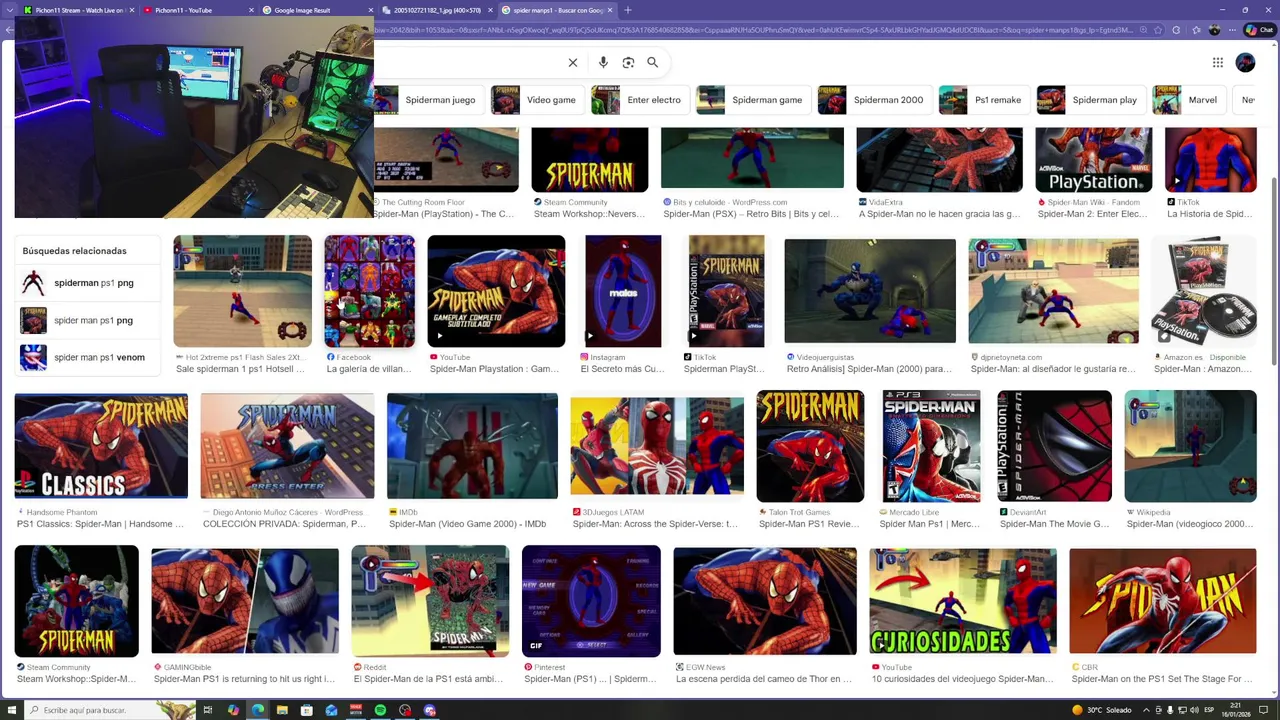Screen dimensions: 1280x720
Task: Filter results by 'Spiderman play' chip
Action: pyautogui.click(x=1091, y=100)
